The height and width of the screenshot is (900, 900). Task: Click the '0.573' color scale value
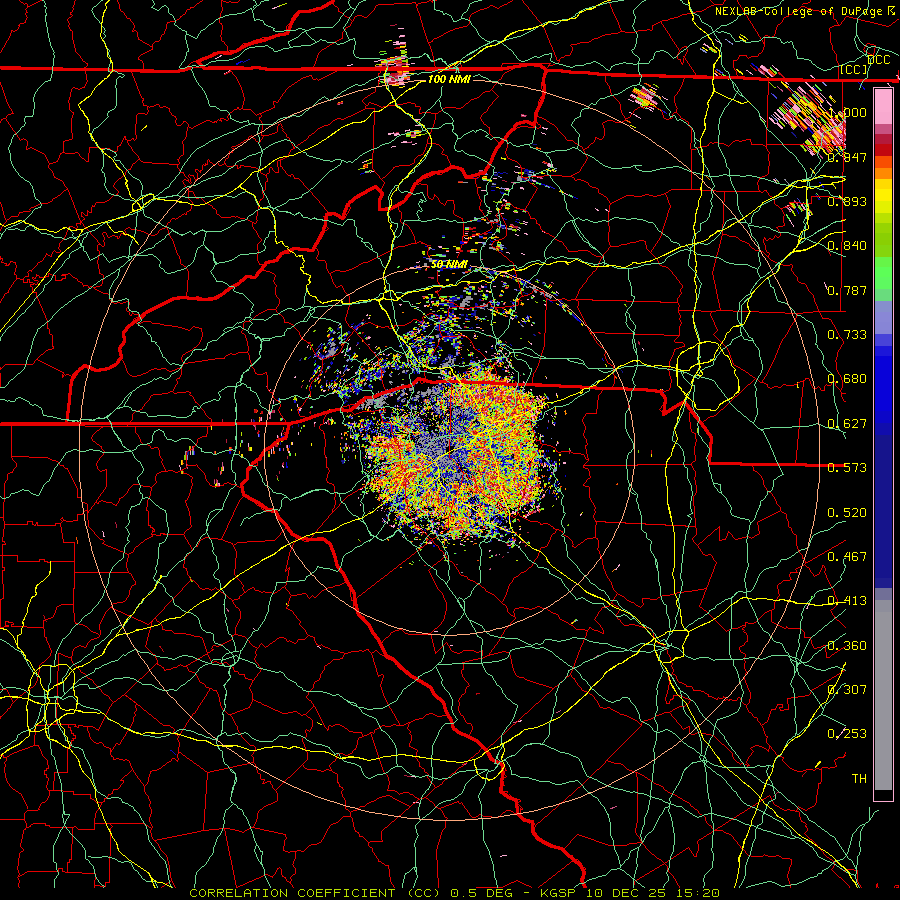click(847, 468)
